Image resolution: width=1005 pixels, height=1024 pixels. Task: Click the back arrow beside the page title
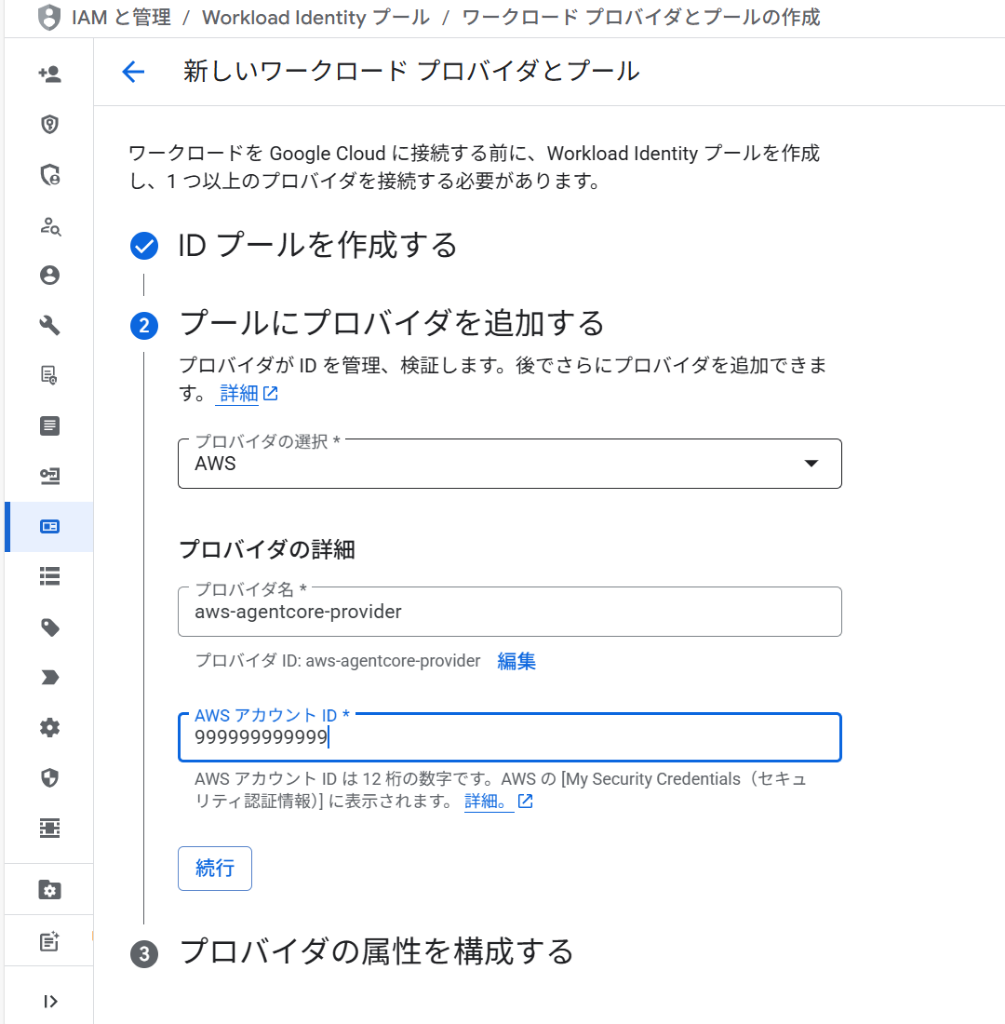pyautogui.click(x=133, y=71)
